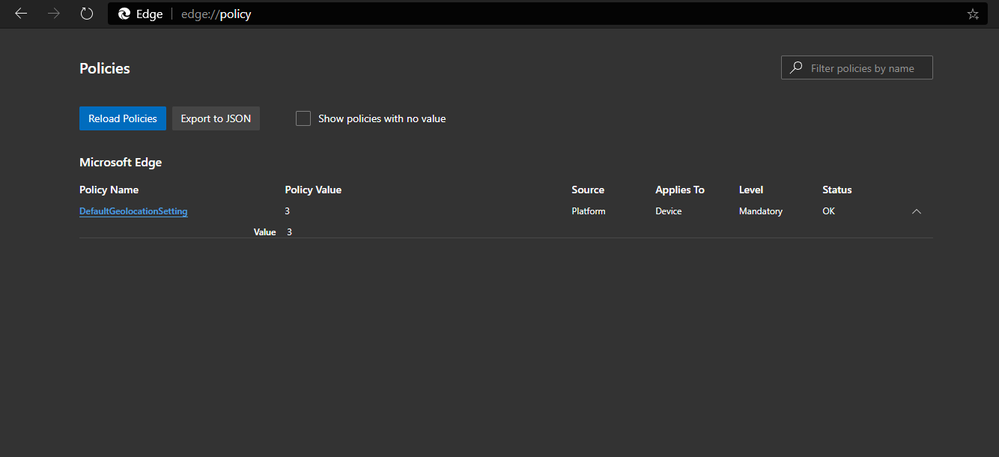Click the forward navigation arrow
The image size is (999, 457).
[x=54, y=14]
